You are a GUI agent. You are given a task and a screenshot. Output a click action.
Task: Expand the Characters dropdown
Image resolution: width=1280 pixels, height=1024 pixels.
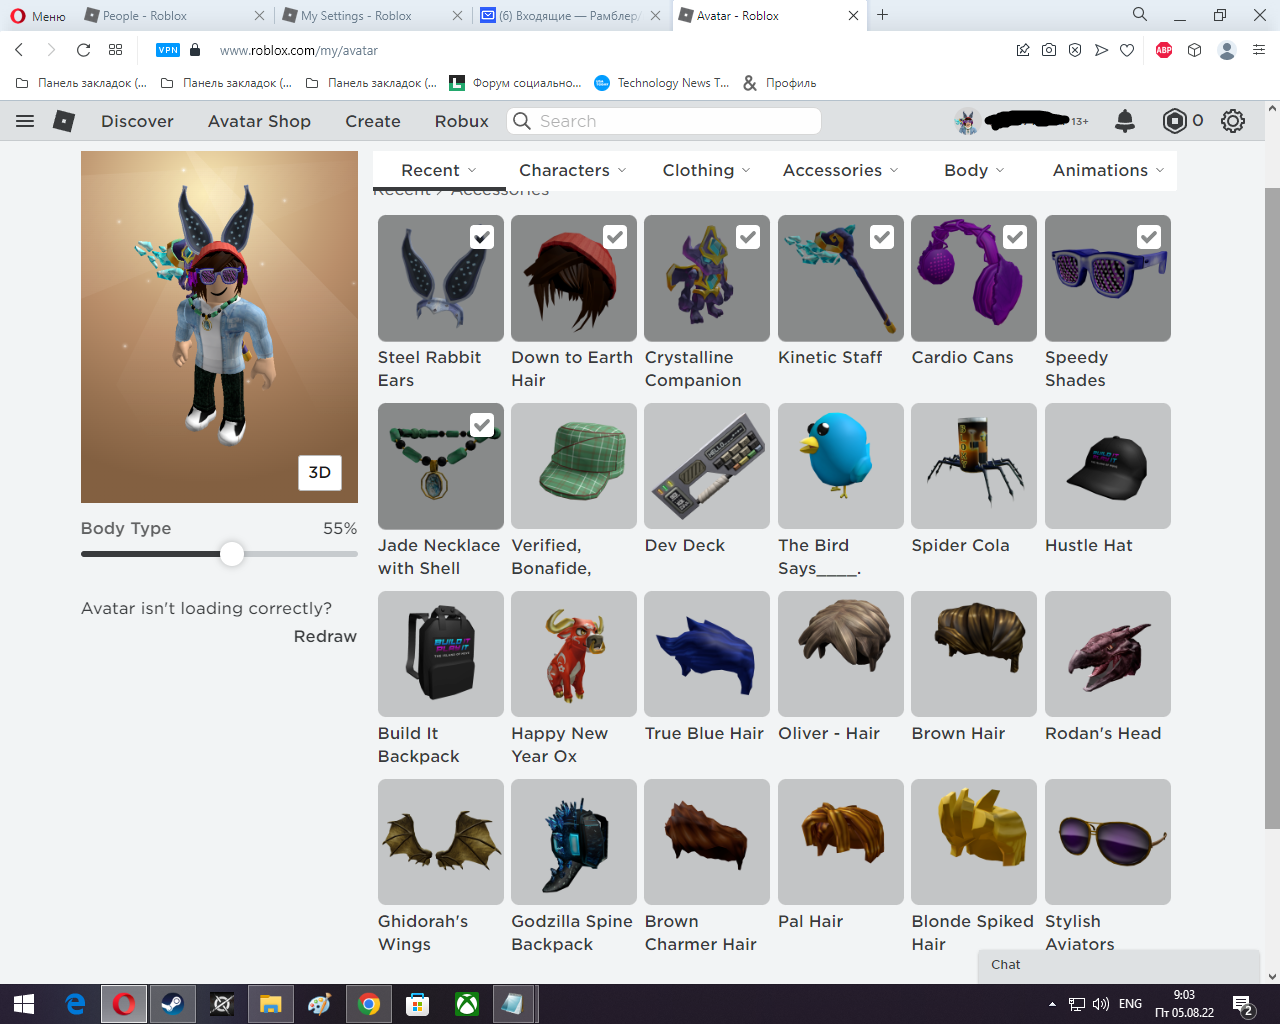click(x=573, y=170)
